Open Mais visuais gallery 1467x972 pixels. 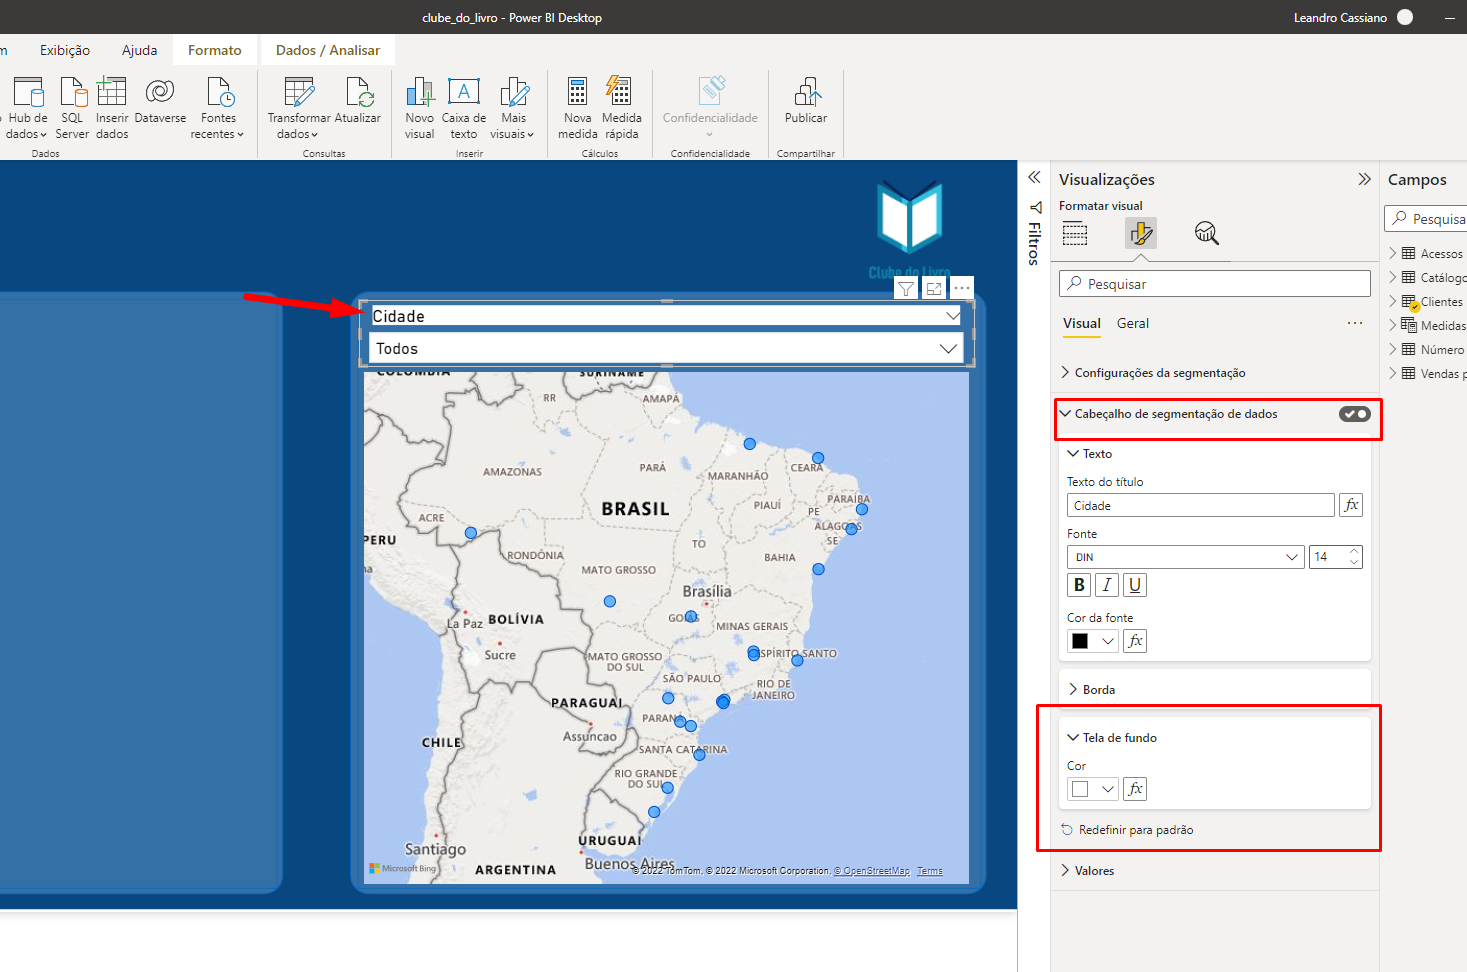tap(513, 108)
